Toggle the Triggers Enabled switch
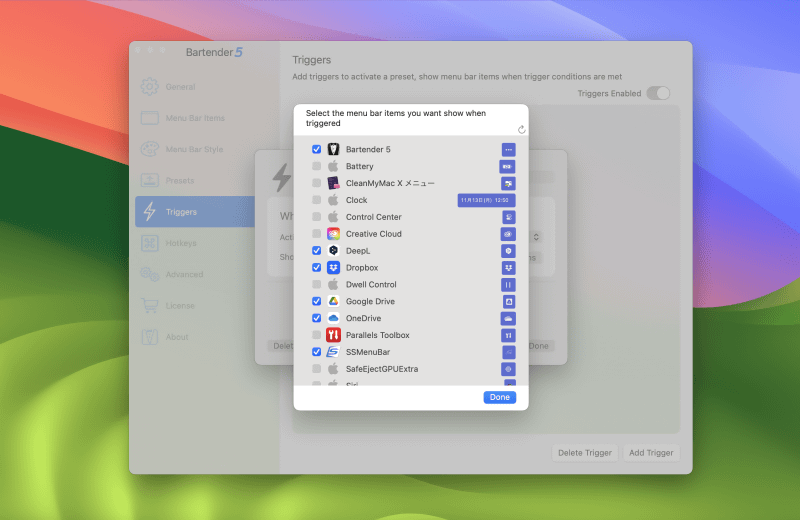Screen dimensions: 800x520 click(x=658, y=93)
